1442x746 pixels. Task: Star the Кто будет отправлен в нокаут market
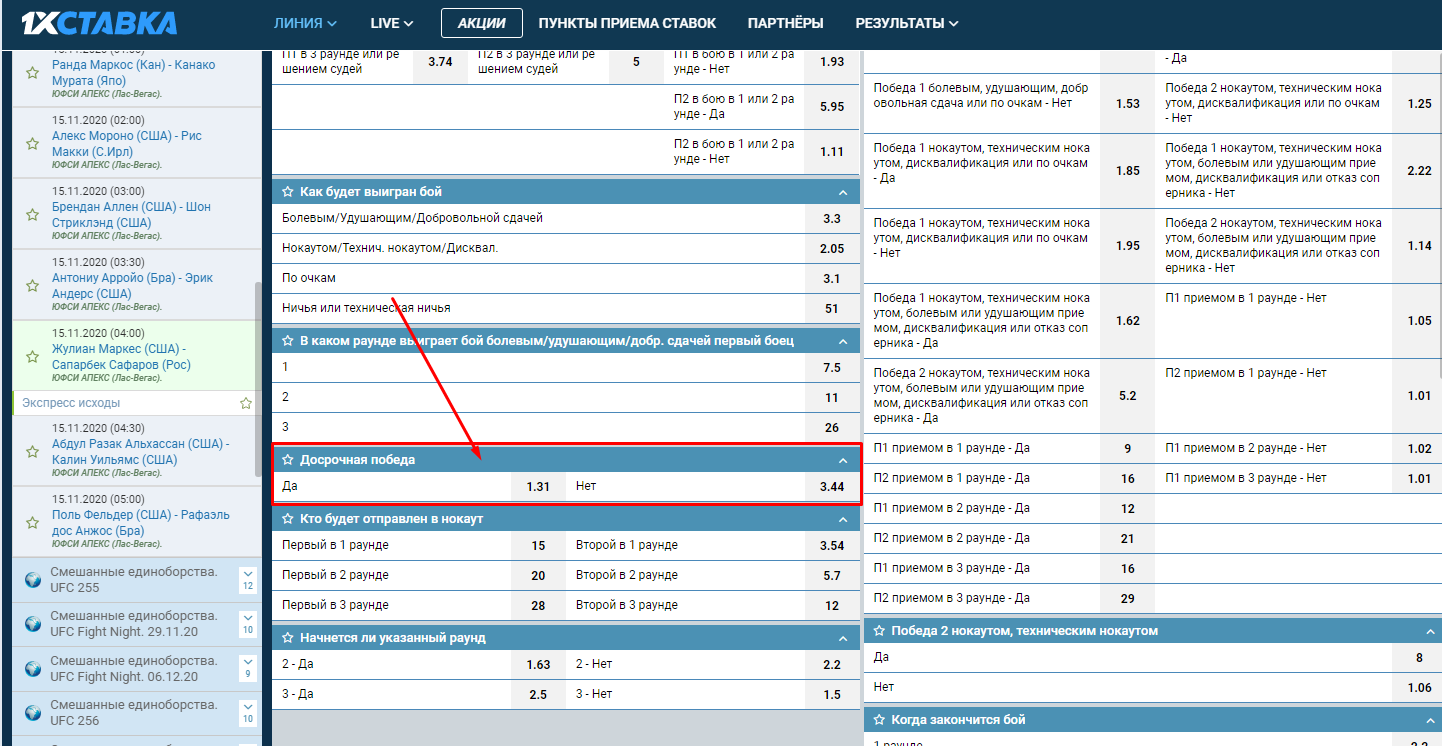288,520
